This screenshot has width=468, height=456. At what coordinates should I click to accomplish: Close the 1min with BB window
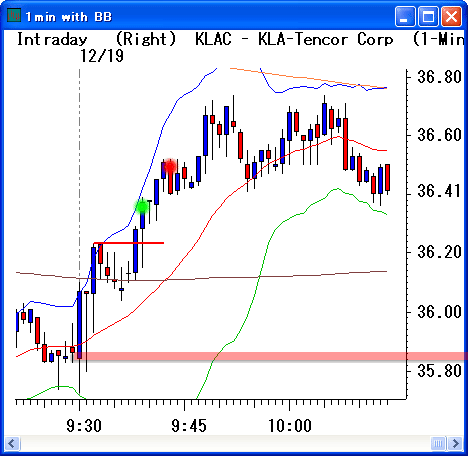pyautogui.click(x=451, y=16)
